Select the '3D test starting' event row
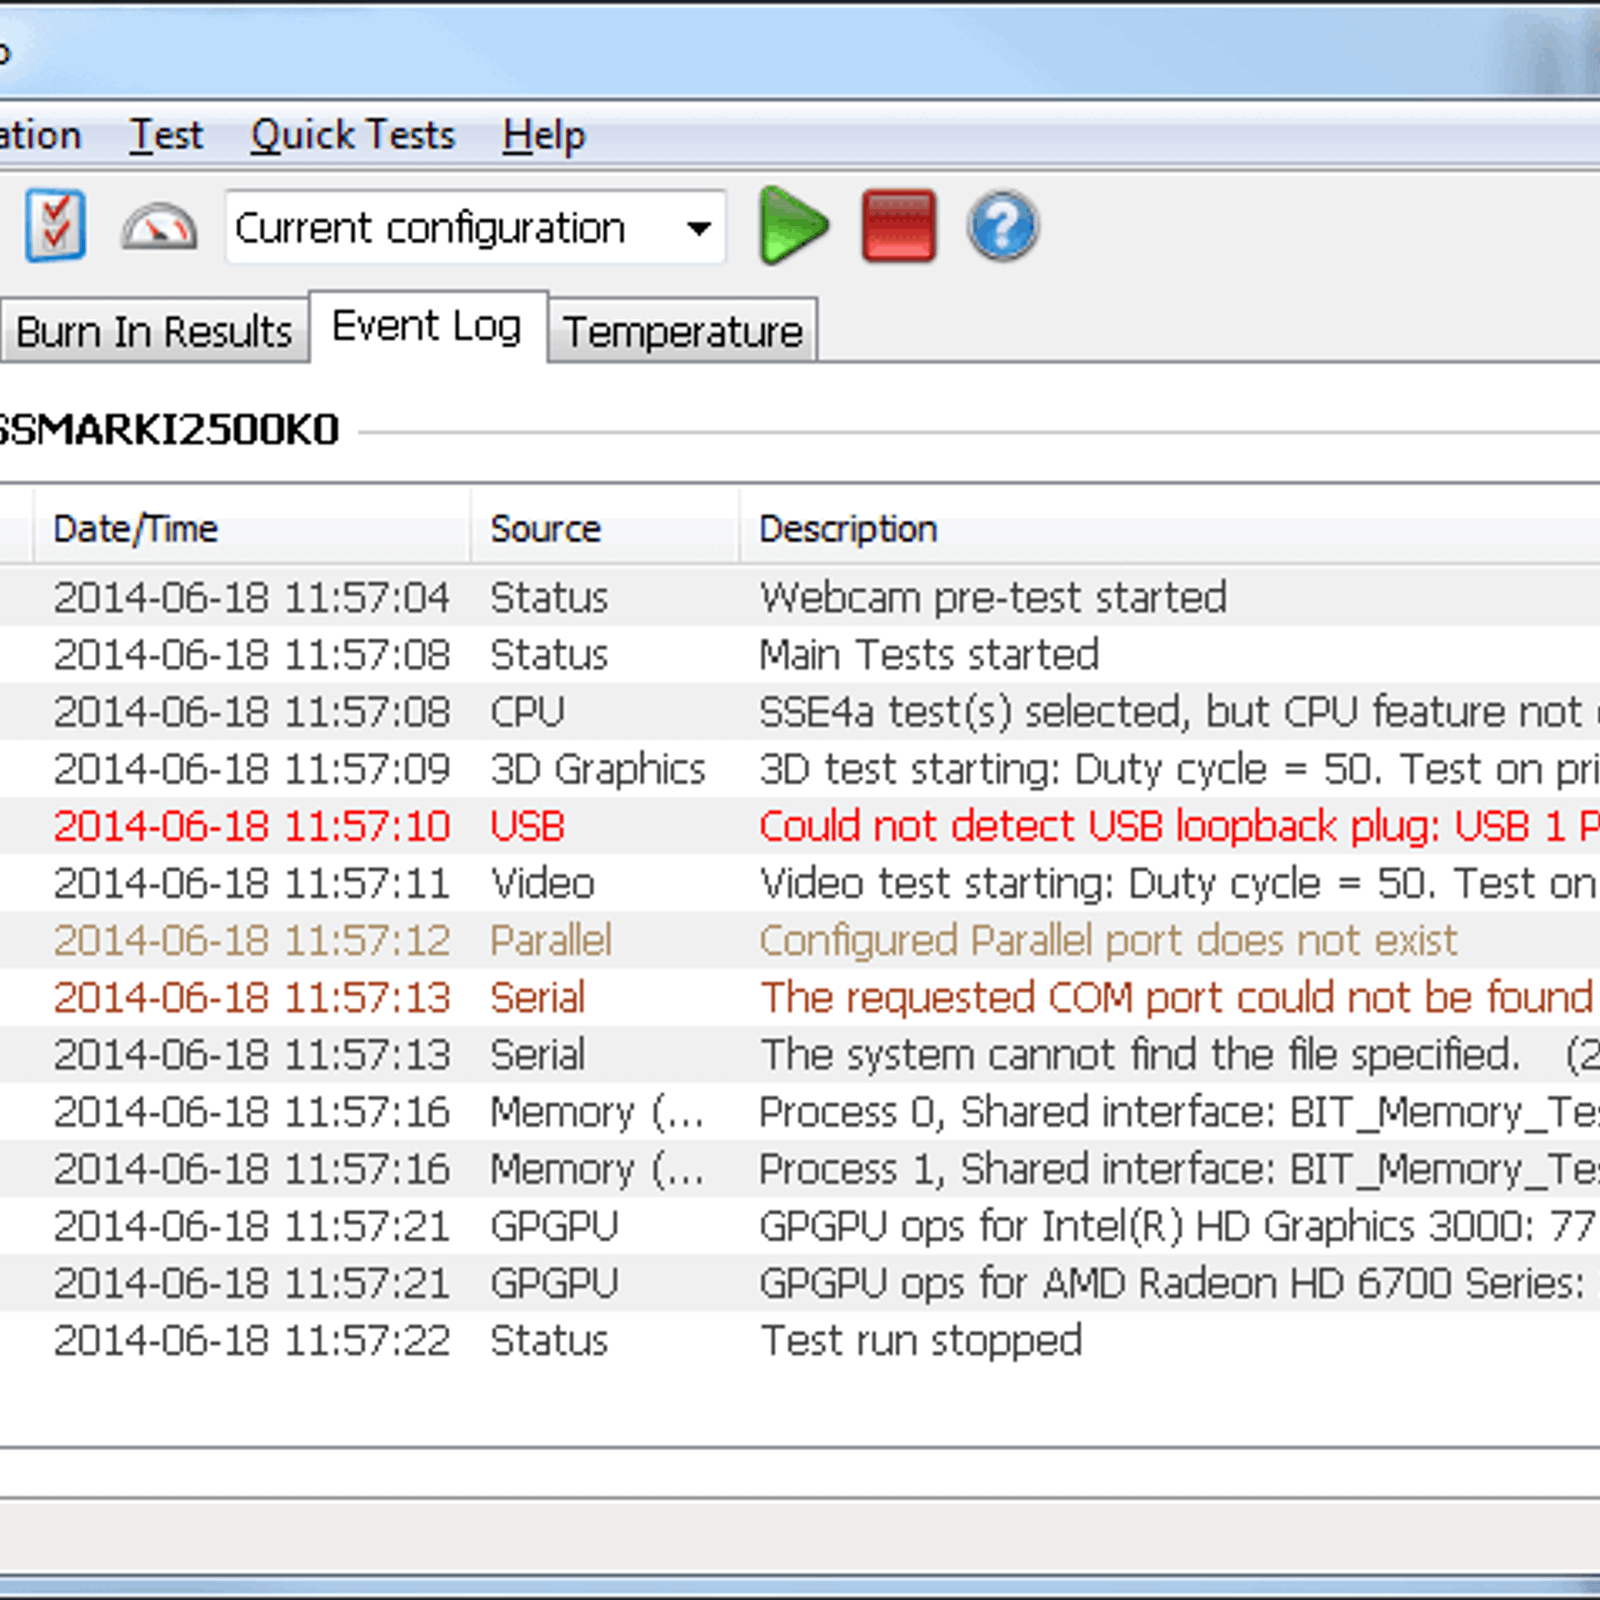1600x1600 pixels. (800, 768)
